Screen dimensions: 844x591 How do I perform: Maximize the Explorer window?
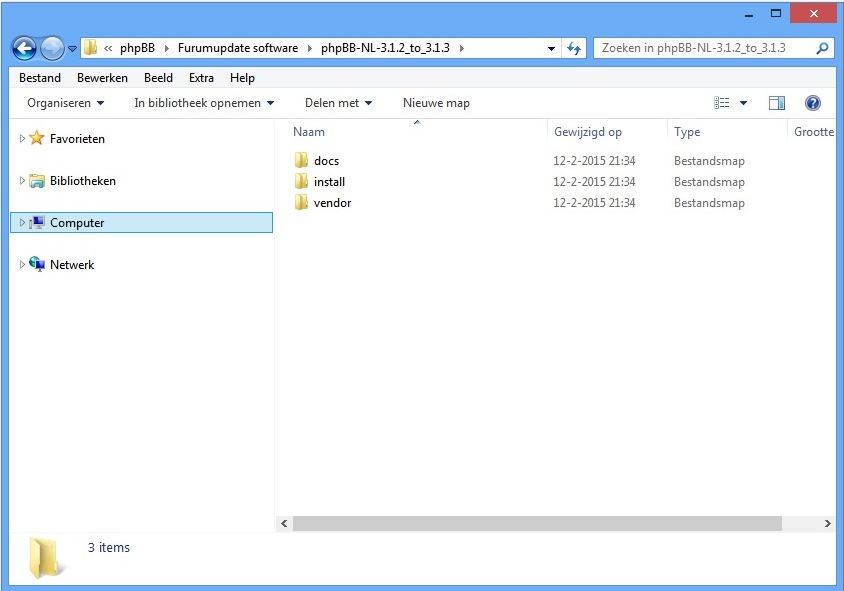776,13
